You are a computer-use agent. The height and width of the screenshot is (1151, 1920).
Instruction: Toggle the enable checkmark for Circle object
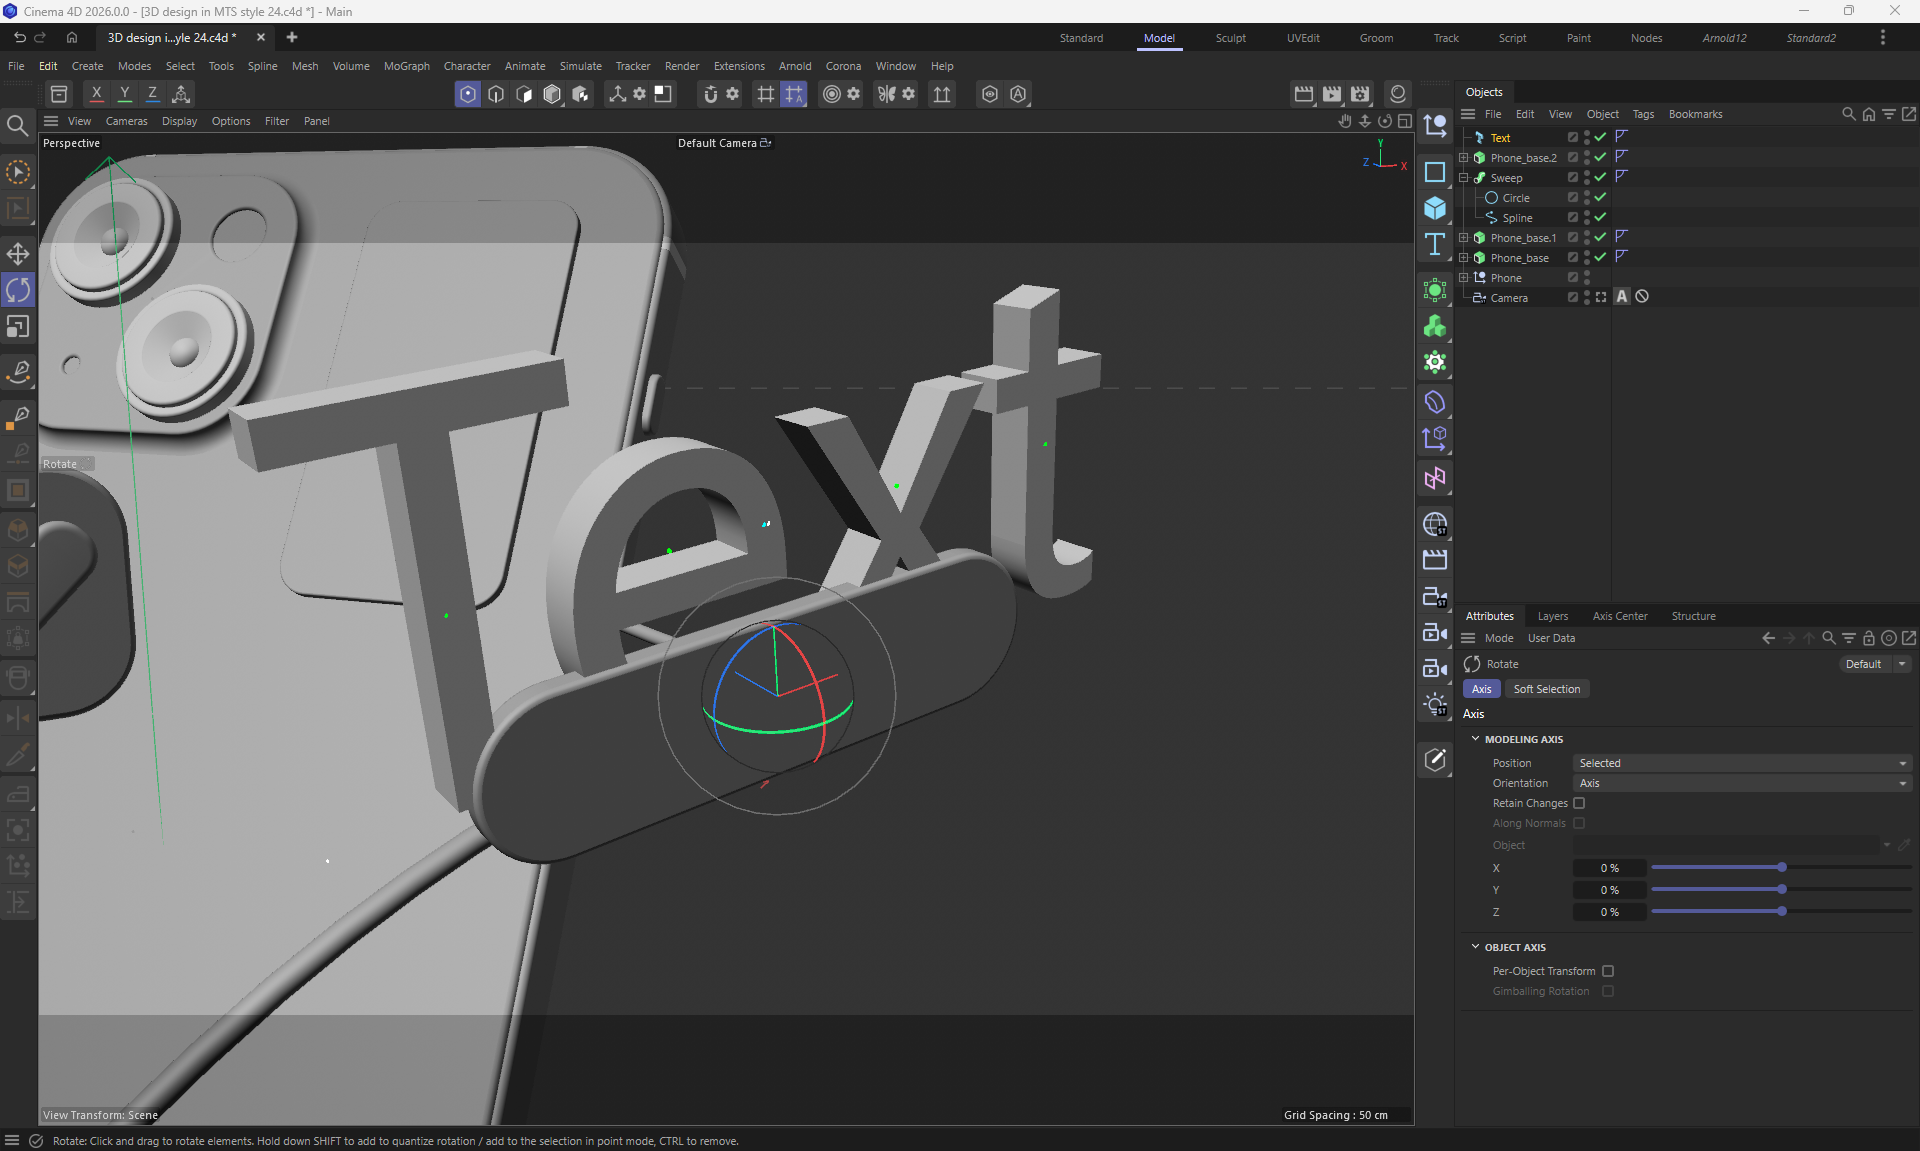pos(1600,197)
